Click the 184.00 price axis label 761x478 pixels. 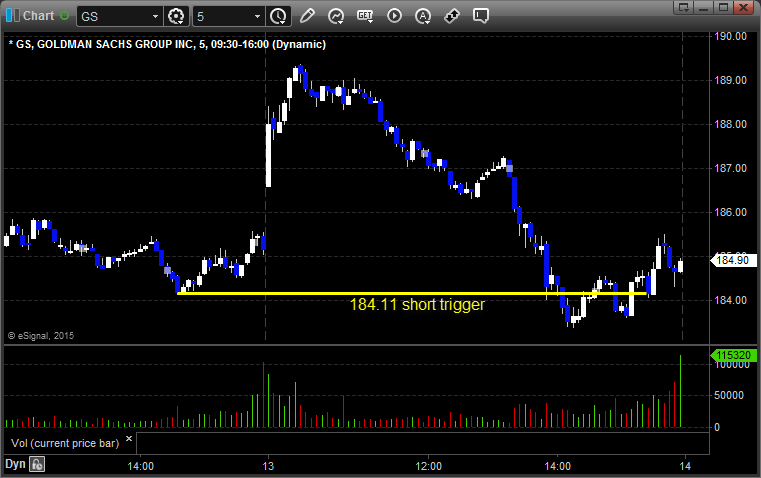[x=730, y=300]
